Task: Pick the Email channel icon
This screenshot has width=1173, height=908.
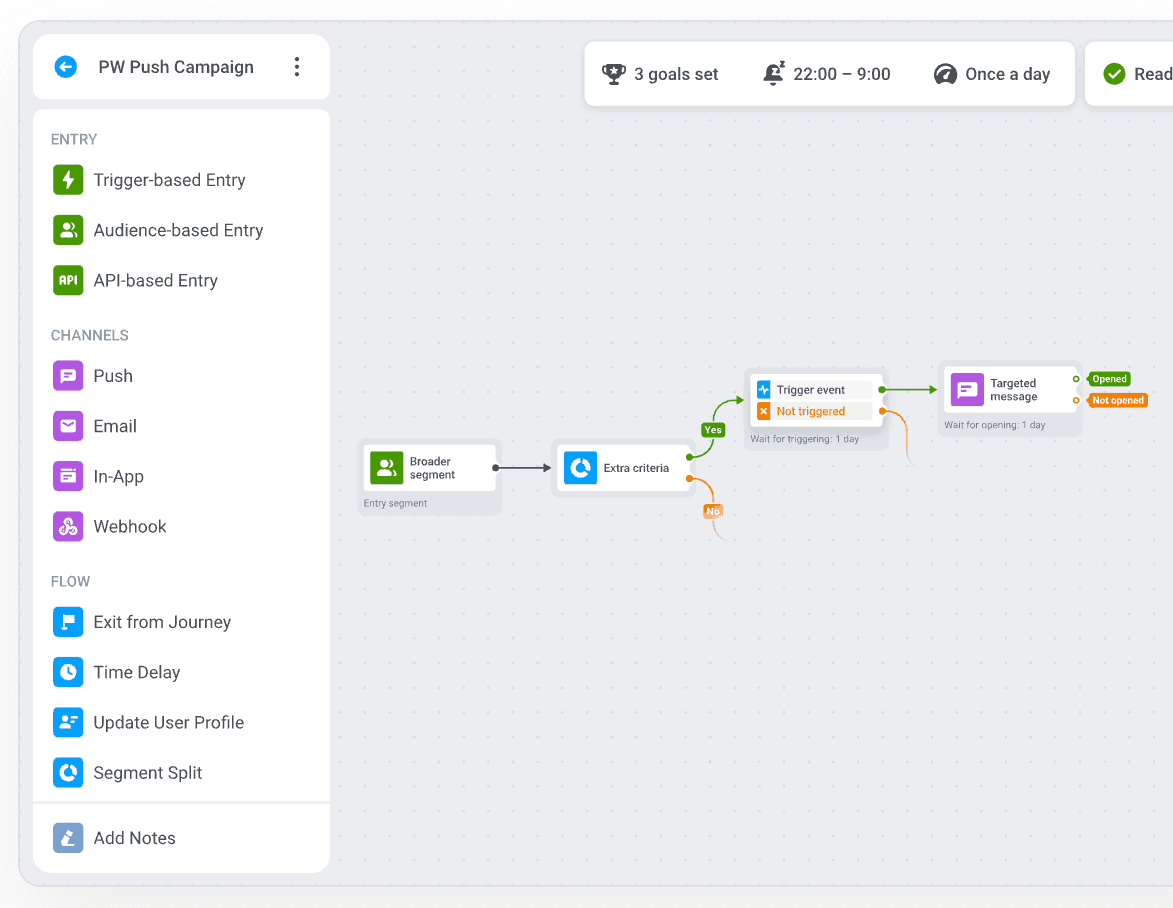Action: click(x=68, y=426)
